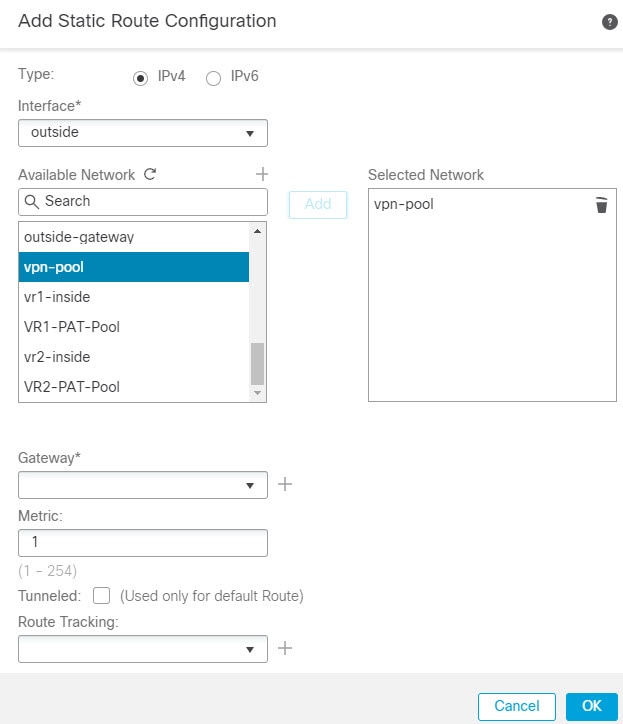Select the IPv6 radio button
The image size is (623, 724).
click(213, 78)
